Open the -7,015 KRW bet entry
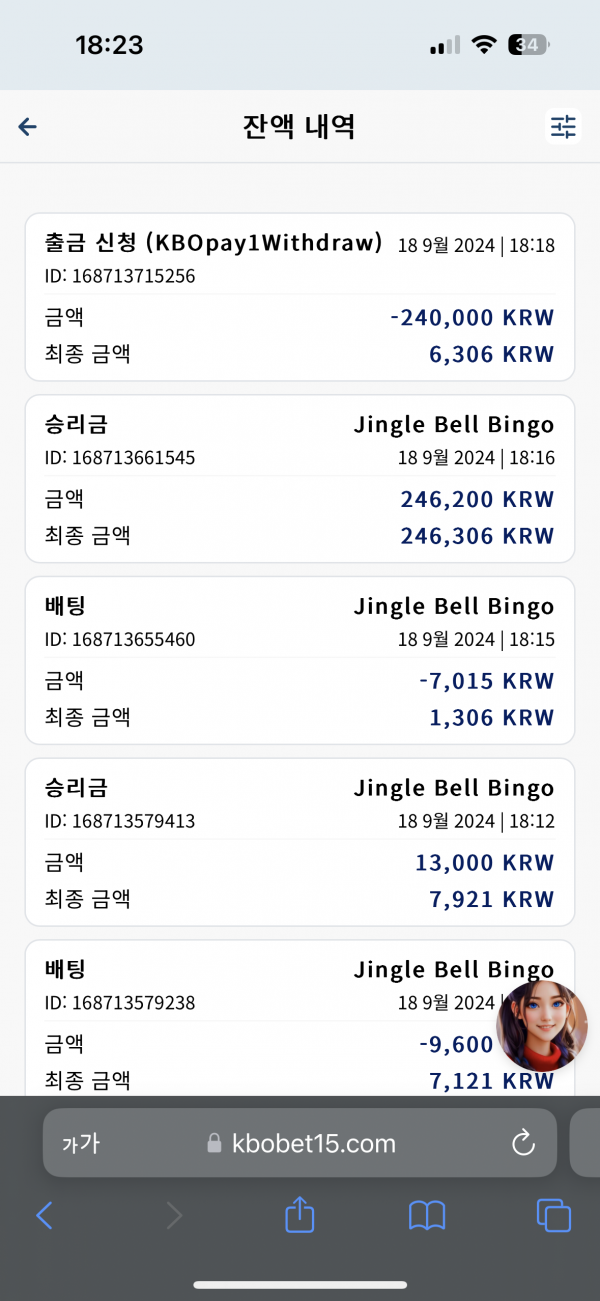The width and height of the screenshot is (600, 1301). [x=300, y=661]
